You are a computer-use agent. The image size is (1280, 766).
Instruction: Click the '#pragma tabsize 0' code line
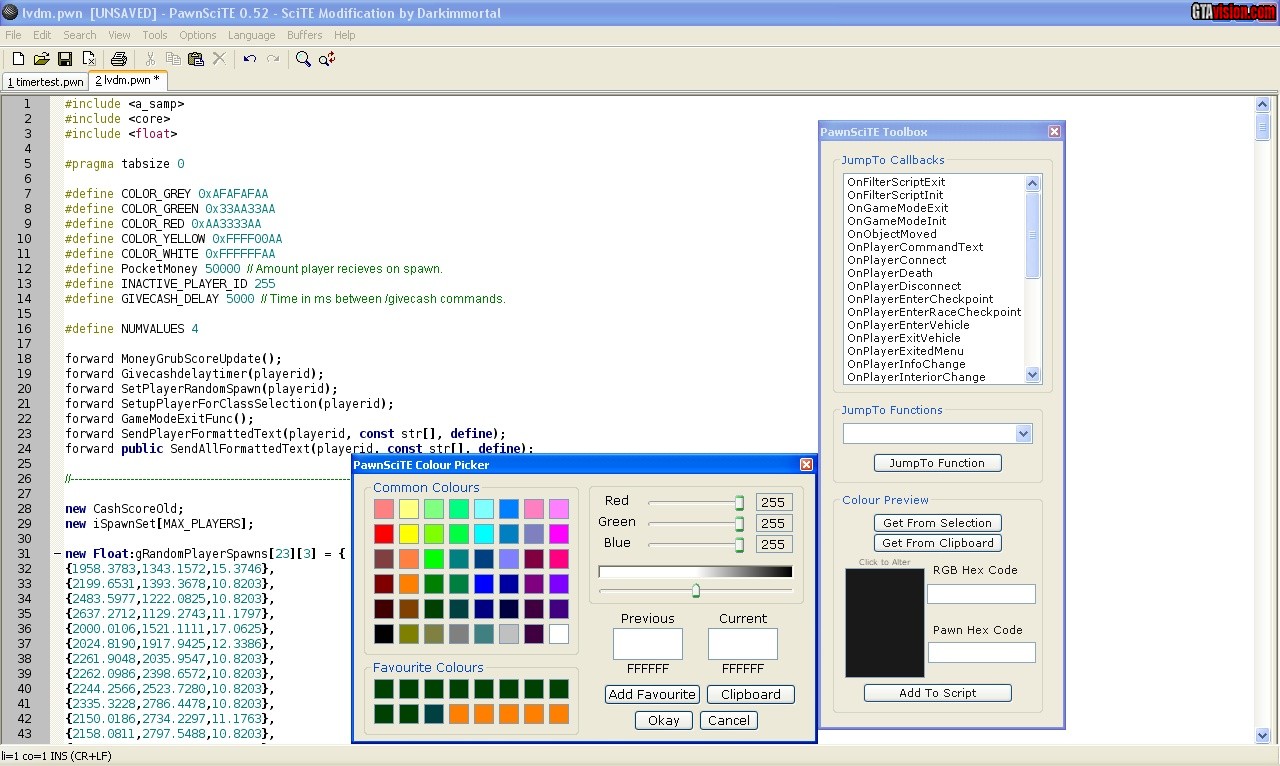(125, 164)
